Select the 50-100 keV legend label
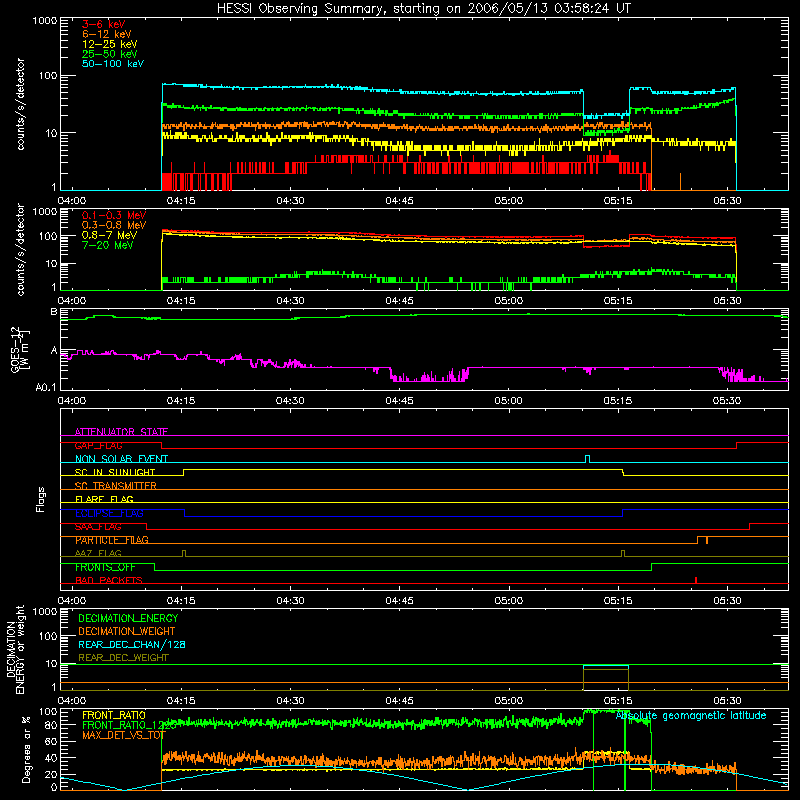Image resolution: width=800 pixels, height=800 pixels. click(x=113, y=64)
